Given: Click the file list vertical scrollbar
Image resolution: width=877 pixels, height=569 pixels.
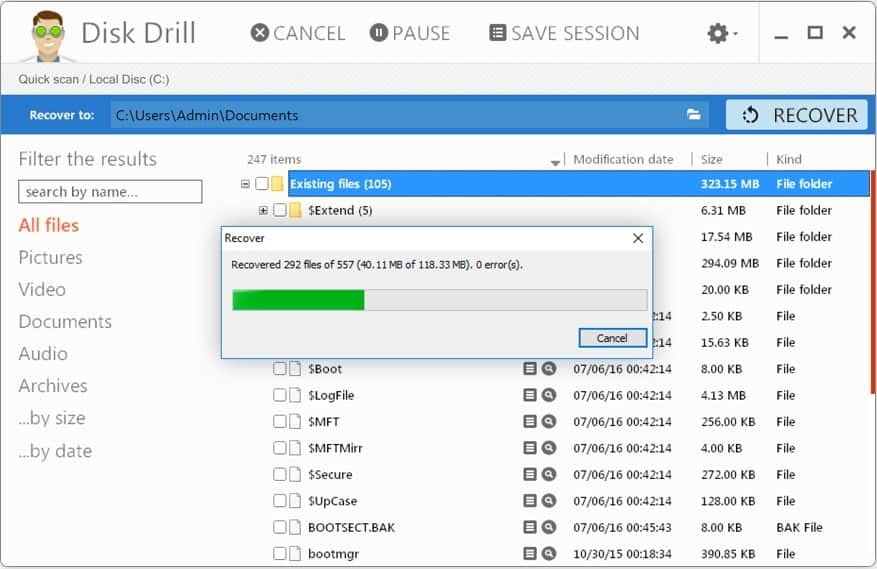Looking at the screenshot, I should pos(873,283).
